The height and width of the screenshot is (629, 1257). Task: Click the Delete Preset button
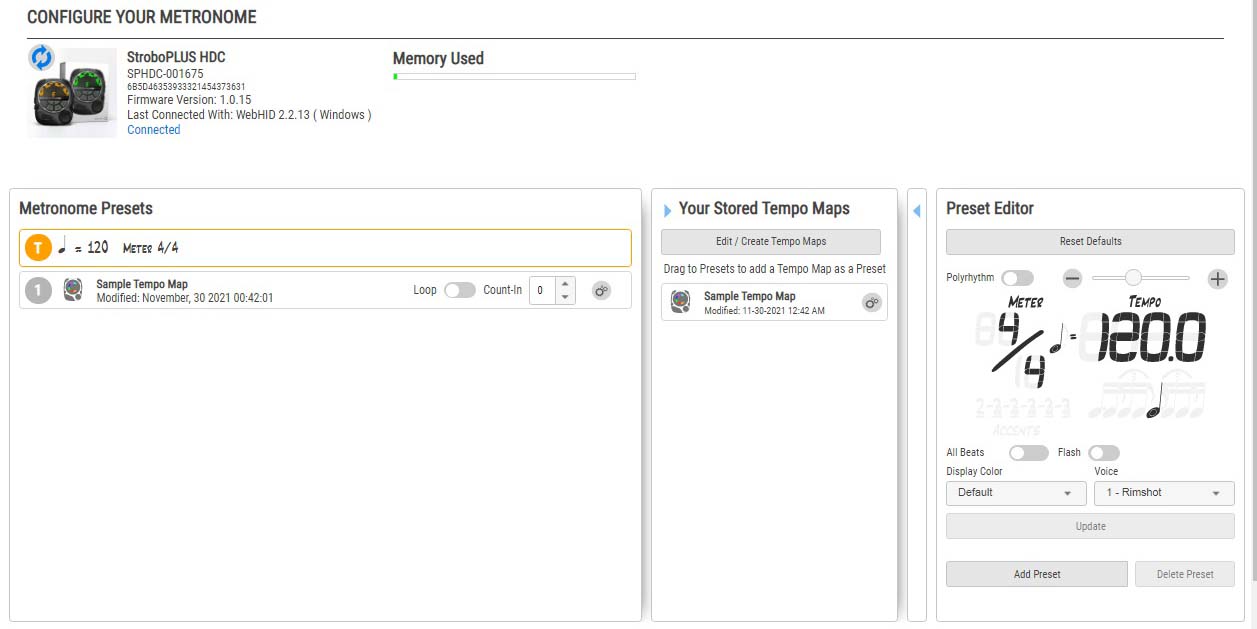click(x=1185, y=574)
